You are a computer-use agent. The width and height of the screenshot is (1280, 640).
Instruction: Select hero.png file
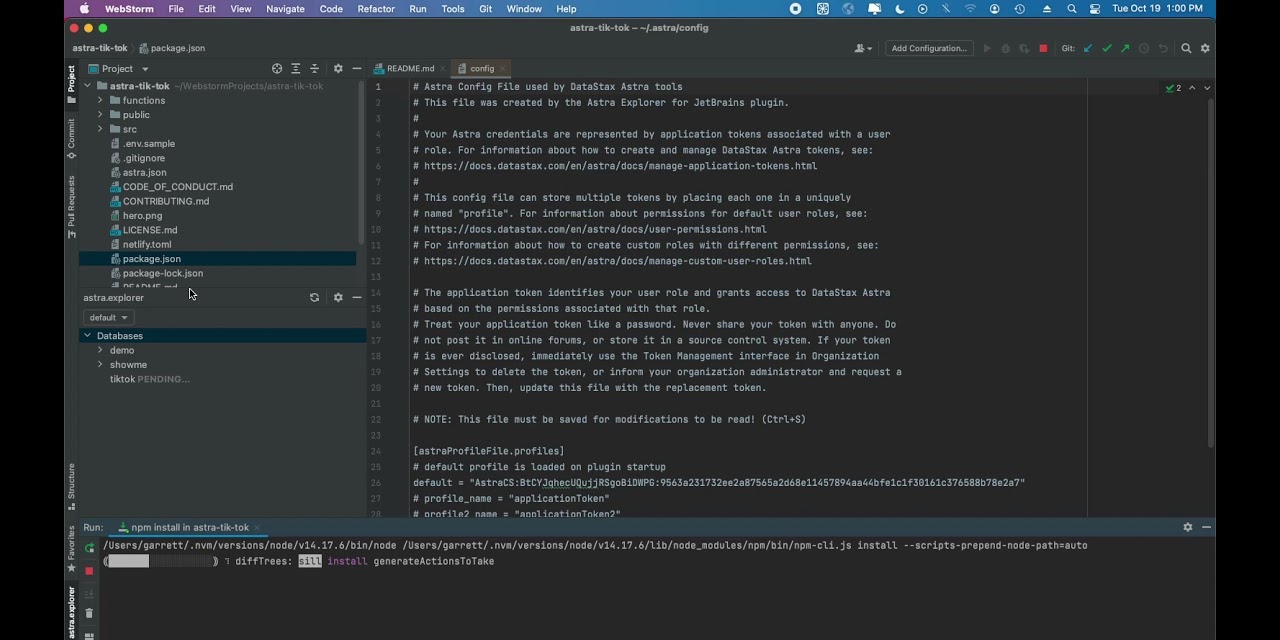pos(142,216)
